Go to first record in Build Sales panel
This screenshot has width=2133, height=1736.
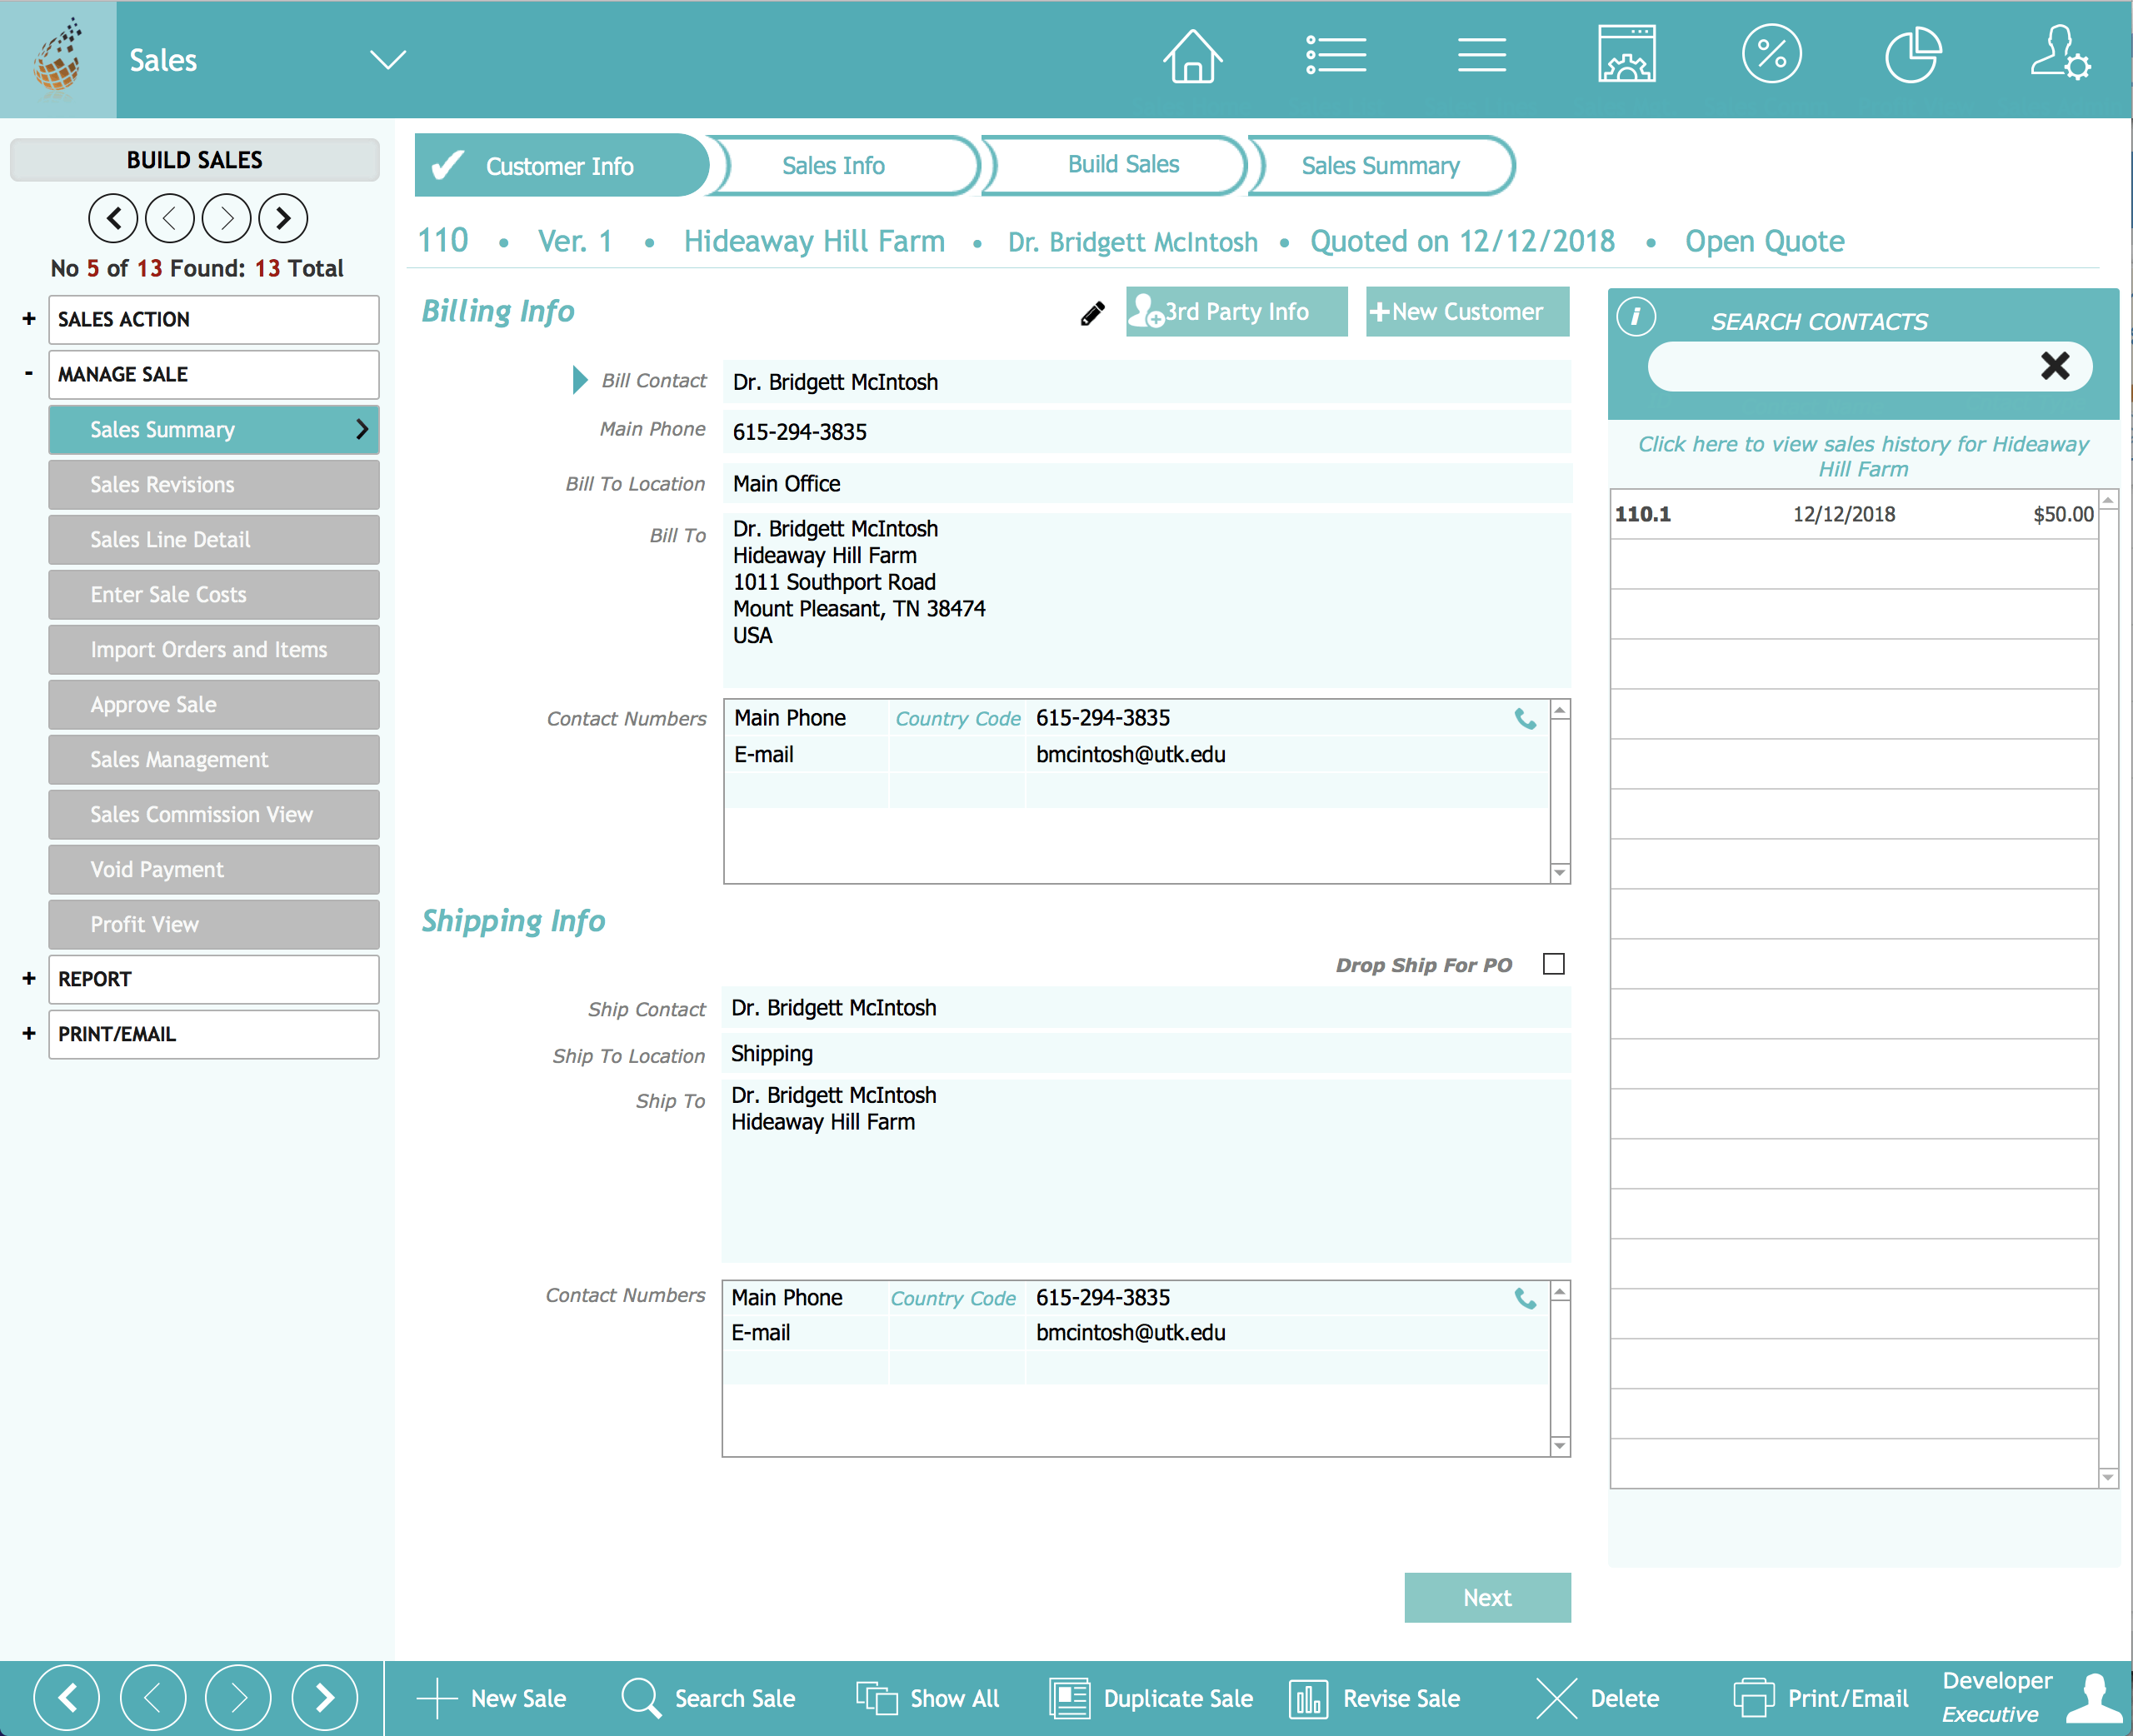pos(113,218)
